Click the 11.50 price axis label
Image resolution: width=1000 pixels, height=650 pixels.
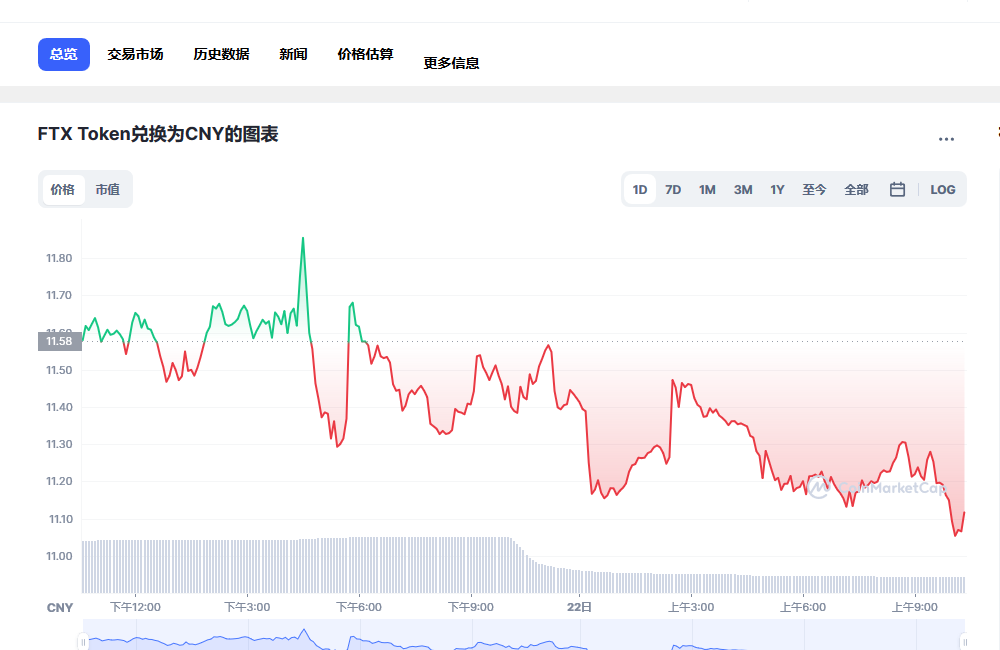[59, 370]
